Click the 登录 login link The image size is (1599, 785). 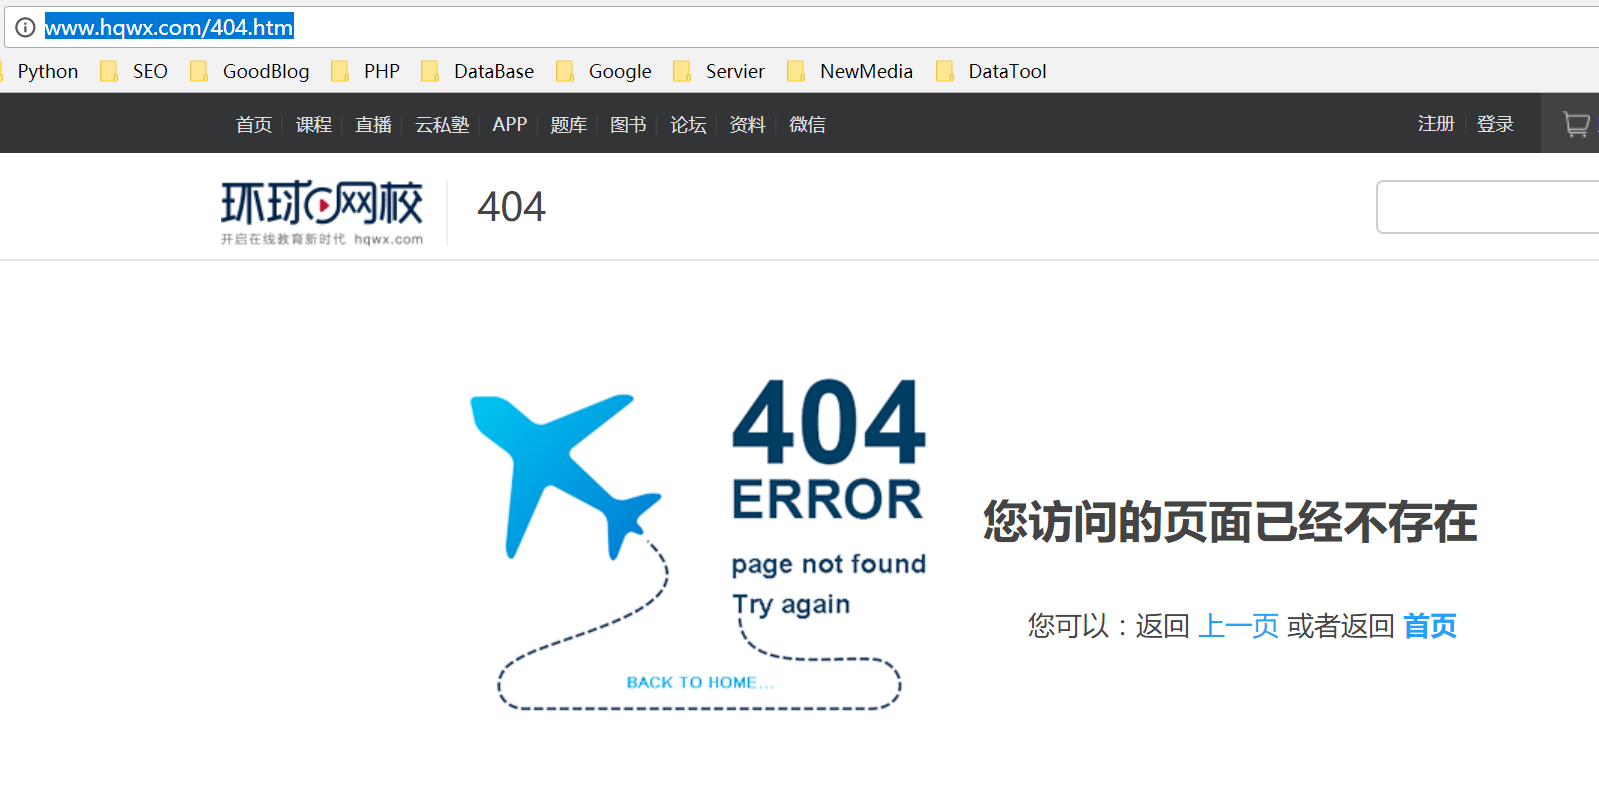(x=1496, y=123)
